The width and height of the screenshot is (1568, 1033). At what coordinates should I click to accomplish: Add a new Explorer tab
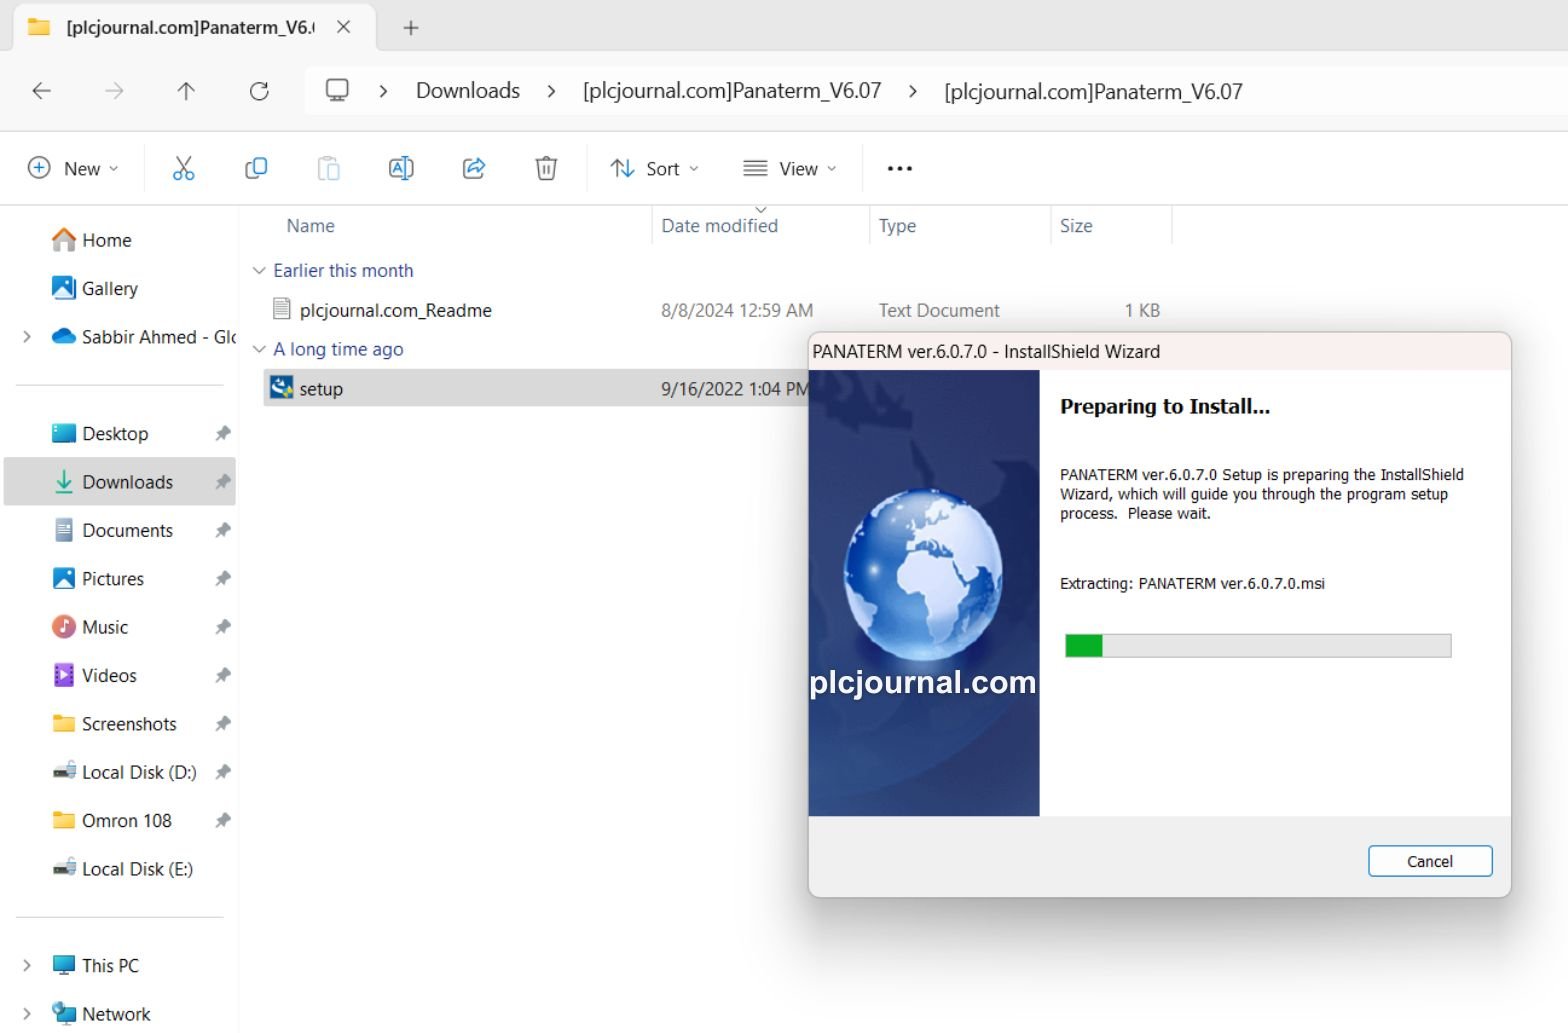[x=410, y=28]
